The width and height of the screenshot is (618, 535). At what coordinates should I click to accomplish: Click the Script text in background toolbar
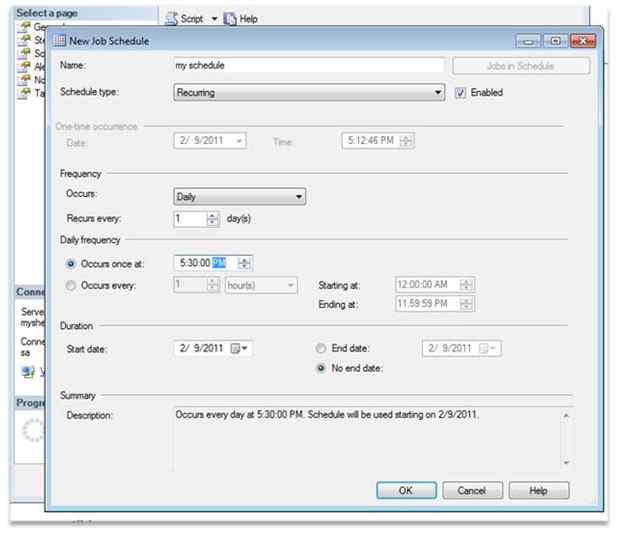tap(192, 19)
